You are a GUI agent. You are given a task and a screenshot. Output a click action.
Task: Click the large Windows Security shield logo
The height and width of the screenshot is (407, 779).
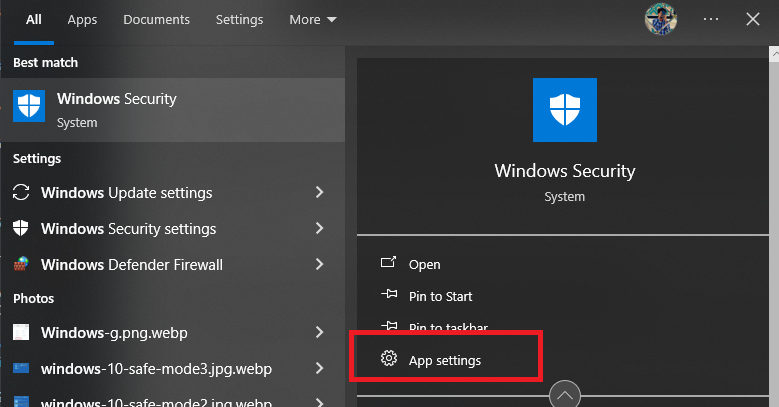[564, 112]
